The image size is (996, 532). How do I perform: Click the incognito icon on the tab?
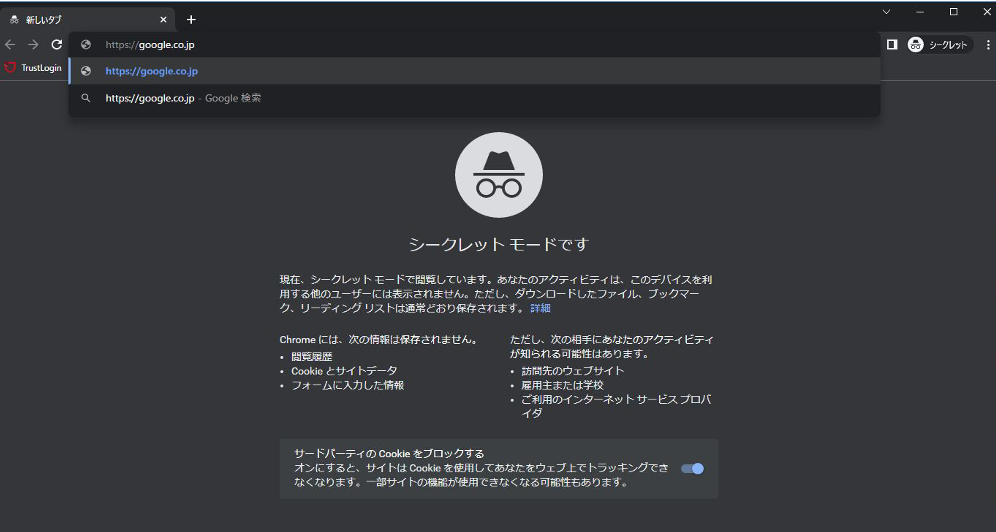coord(14,20)
